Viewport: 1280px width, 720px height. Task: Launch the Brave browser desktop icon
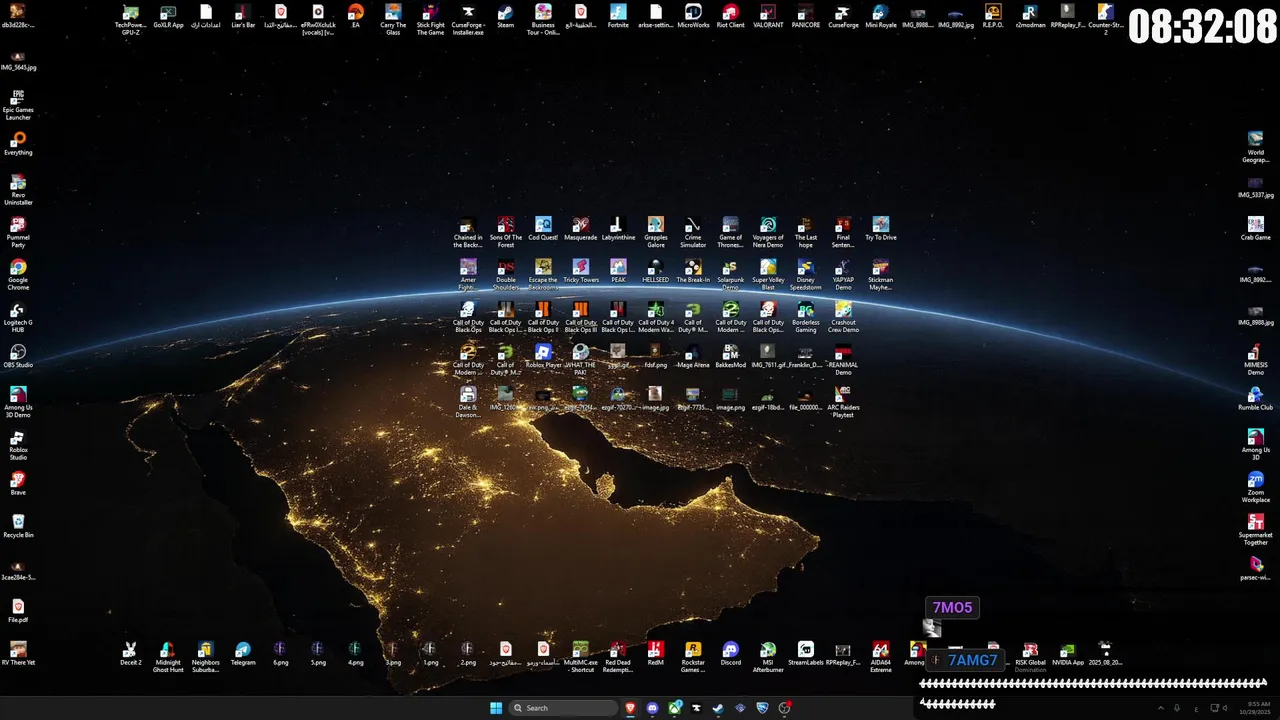coord(18,484)
